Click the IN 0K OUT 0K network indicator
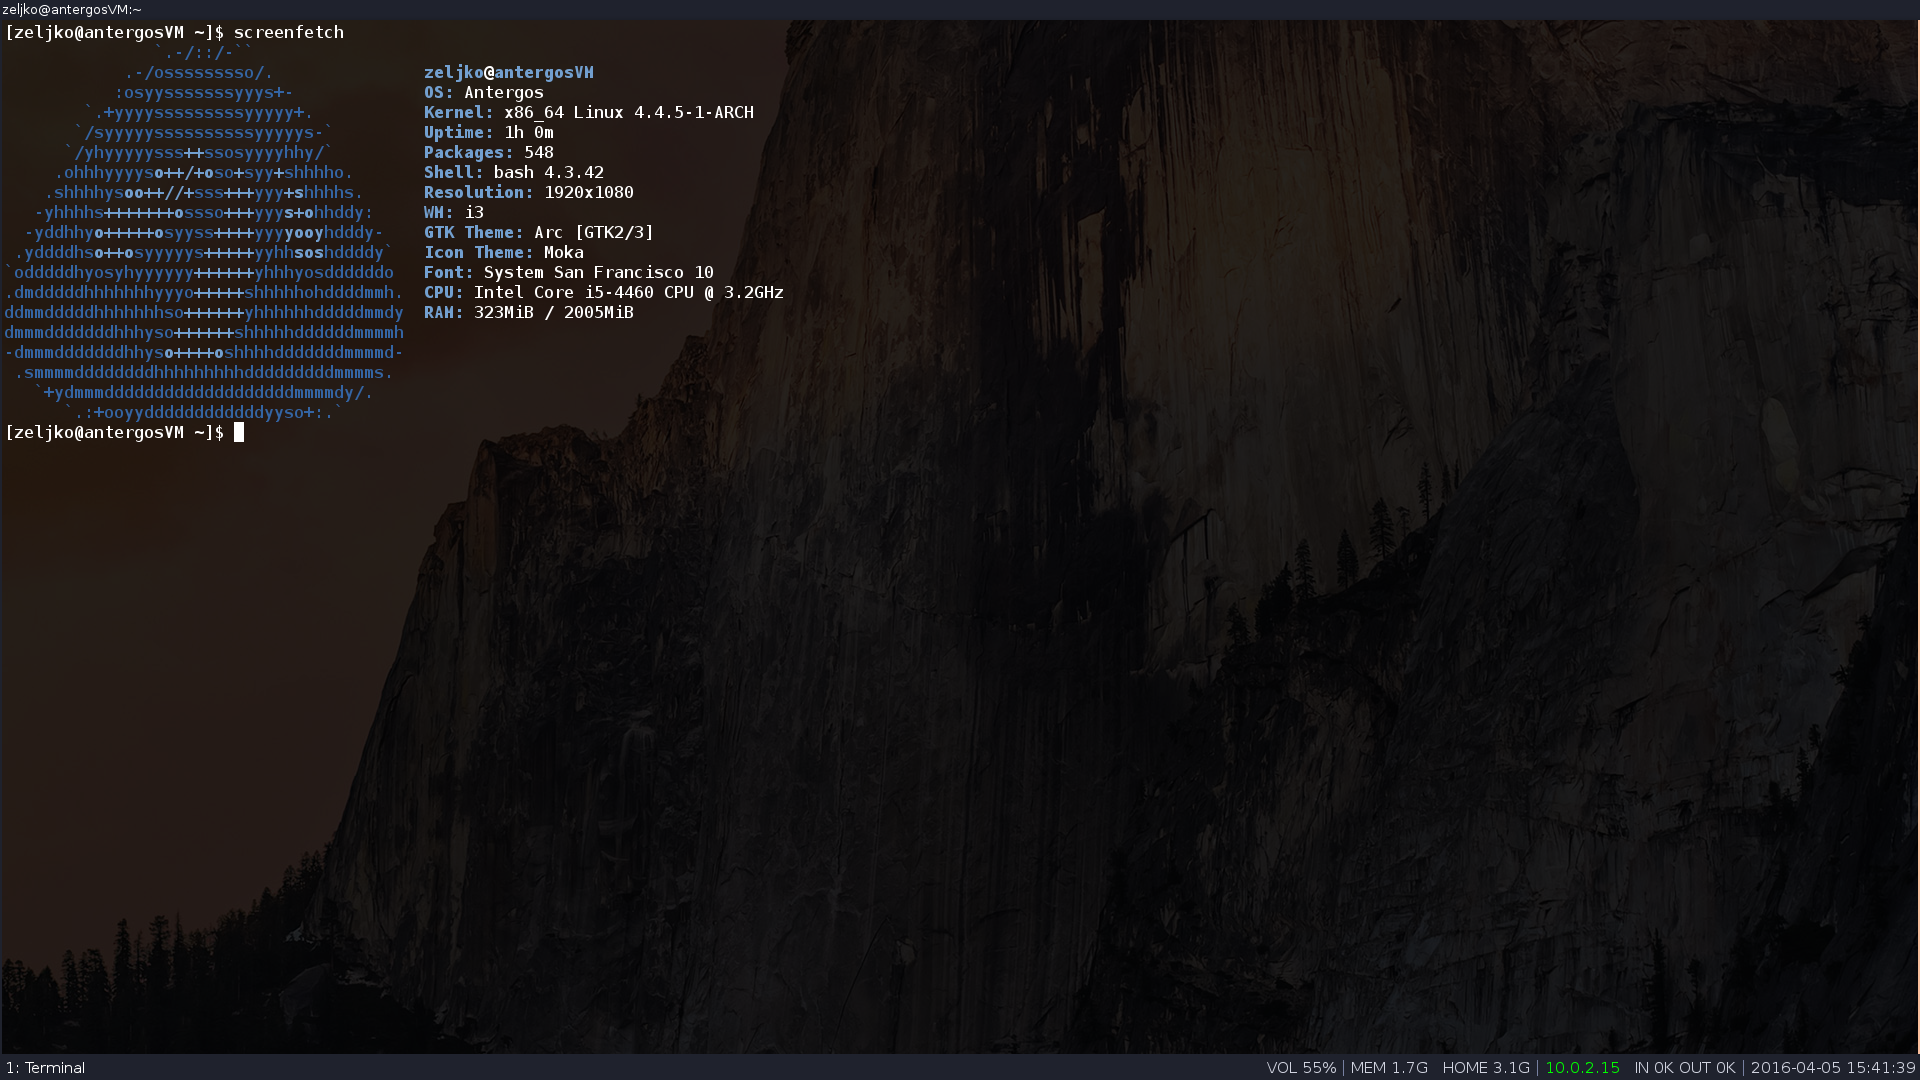1920x1080 pixels. pos(1684,1068)
